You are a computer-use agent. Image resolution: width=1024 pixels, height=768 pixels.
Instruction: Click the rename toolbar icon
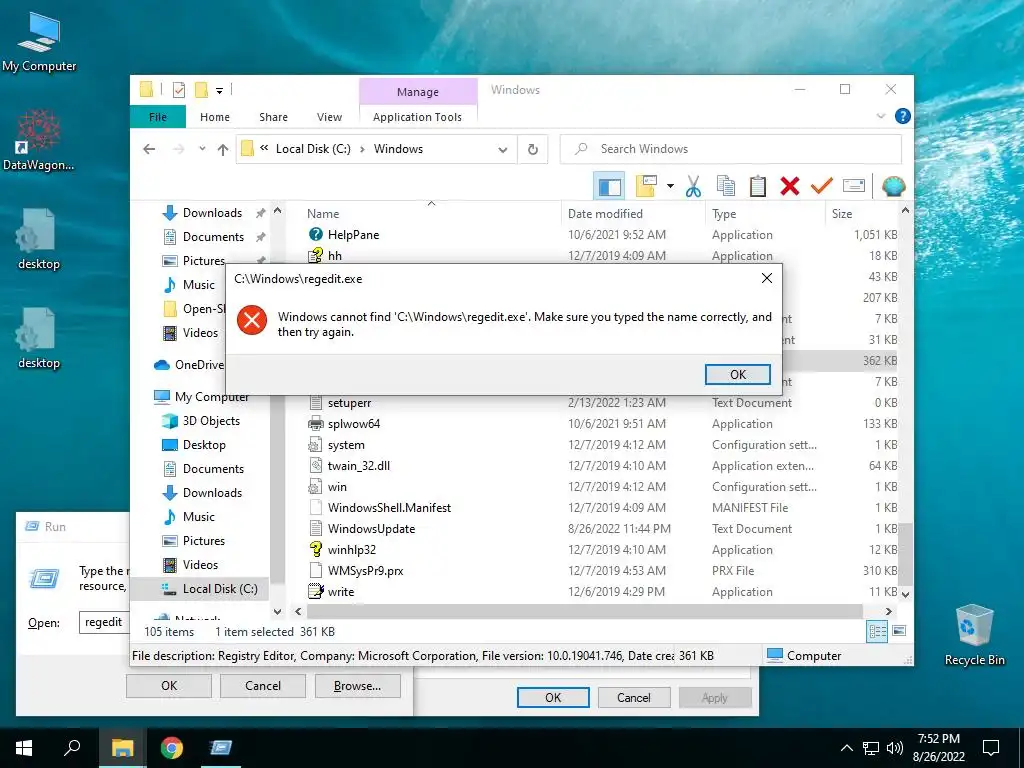coord(854,186)
